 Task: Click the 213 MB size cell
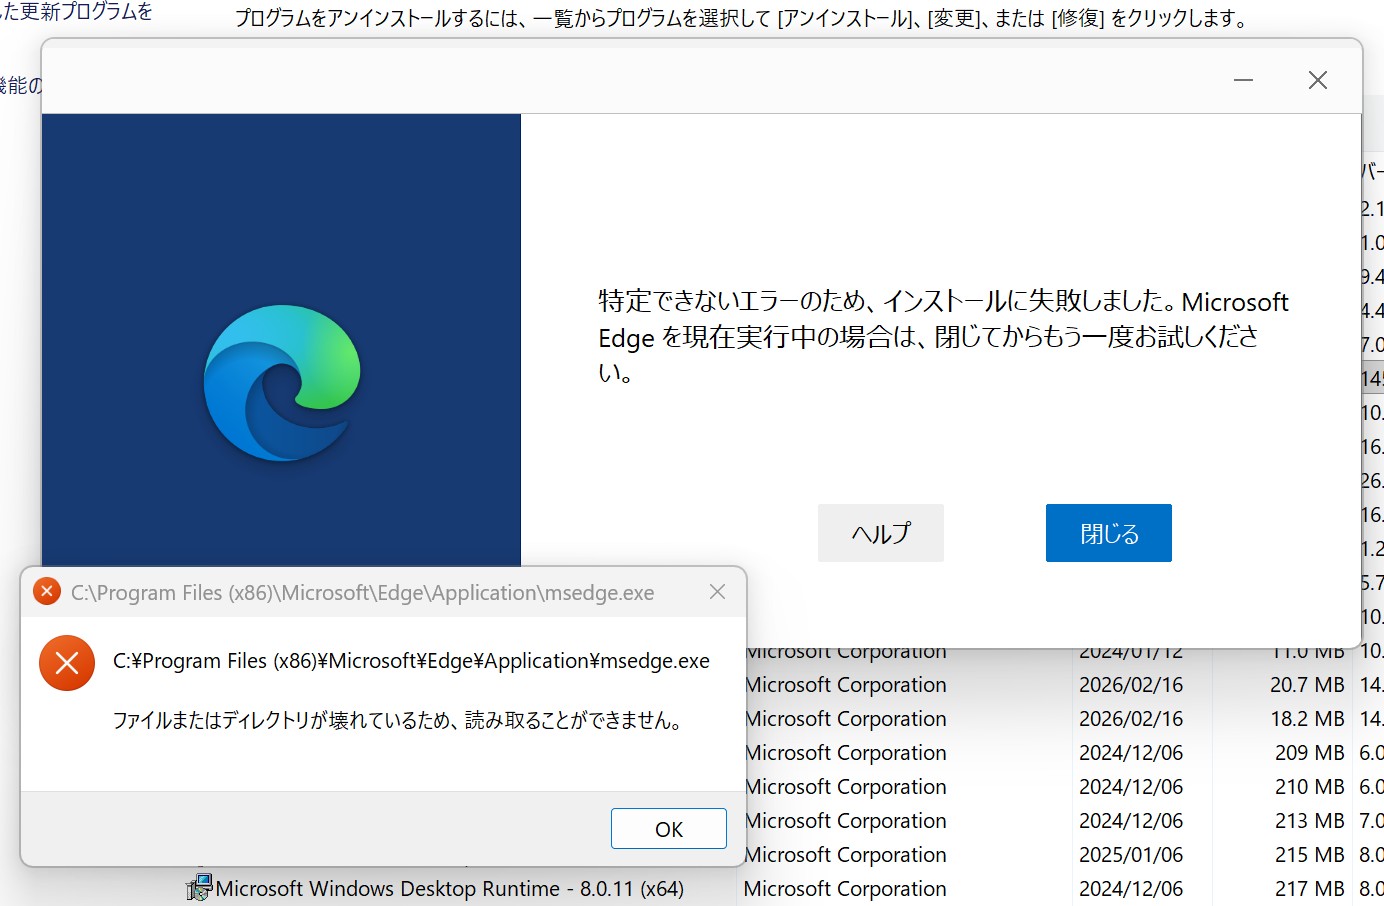(1310, 821)
